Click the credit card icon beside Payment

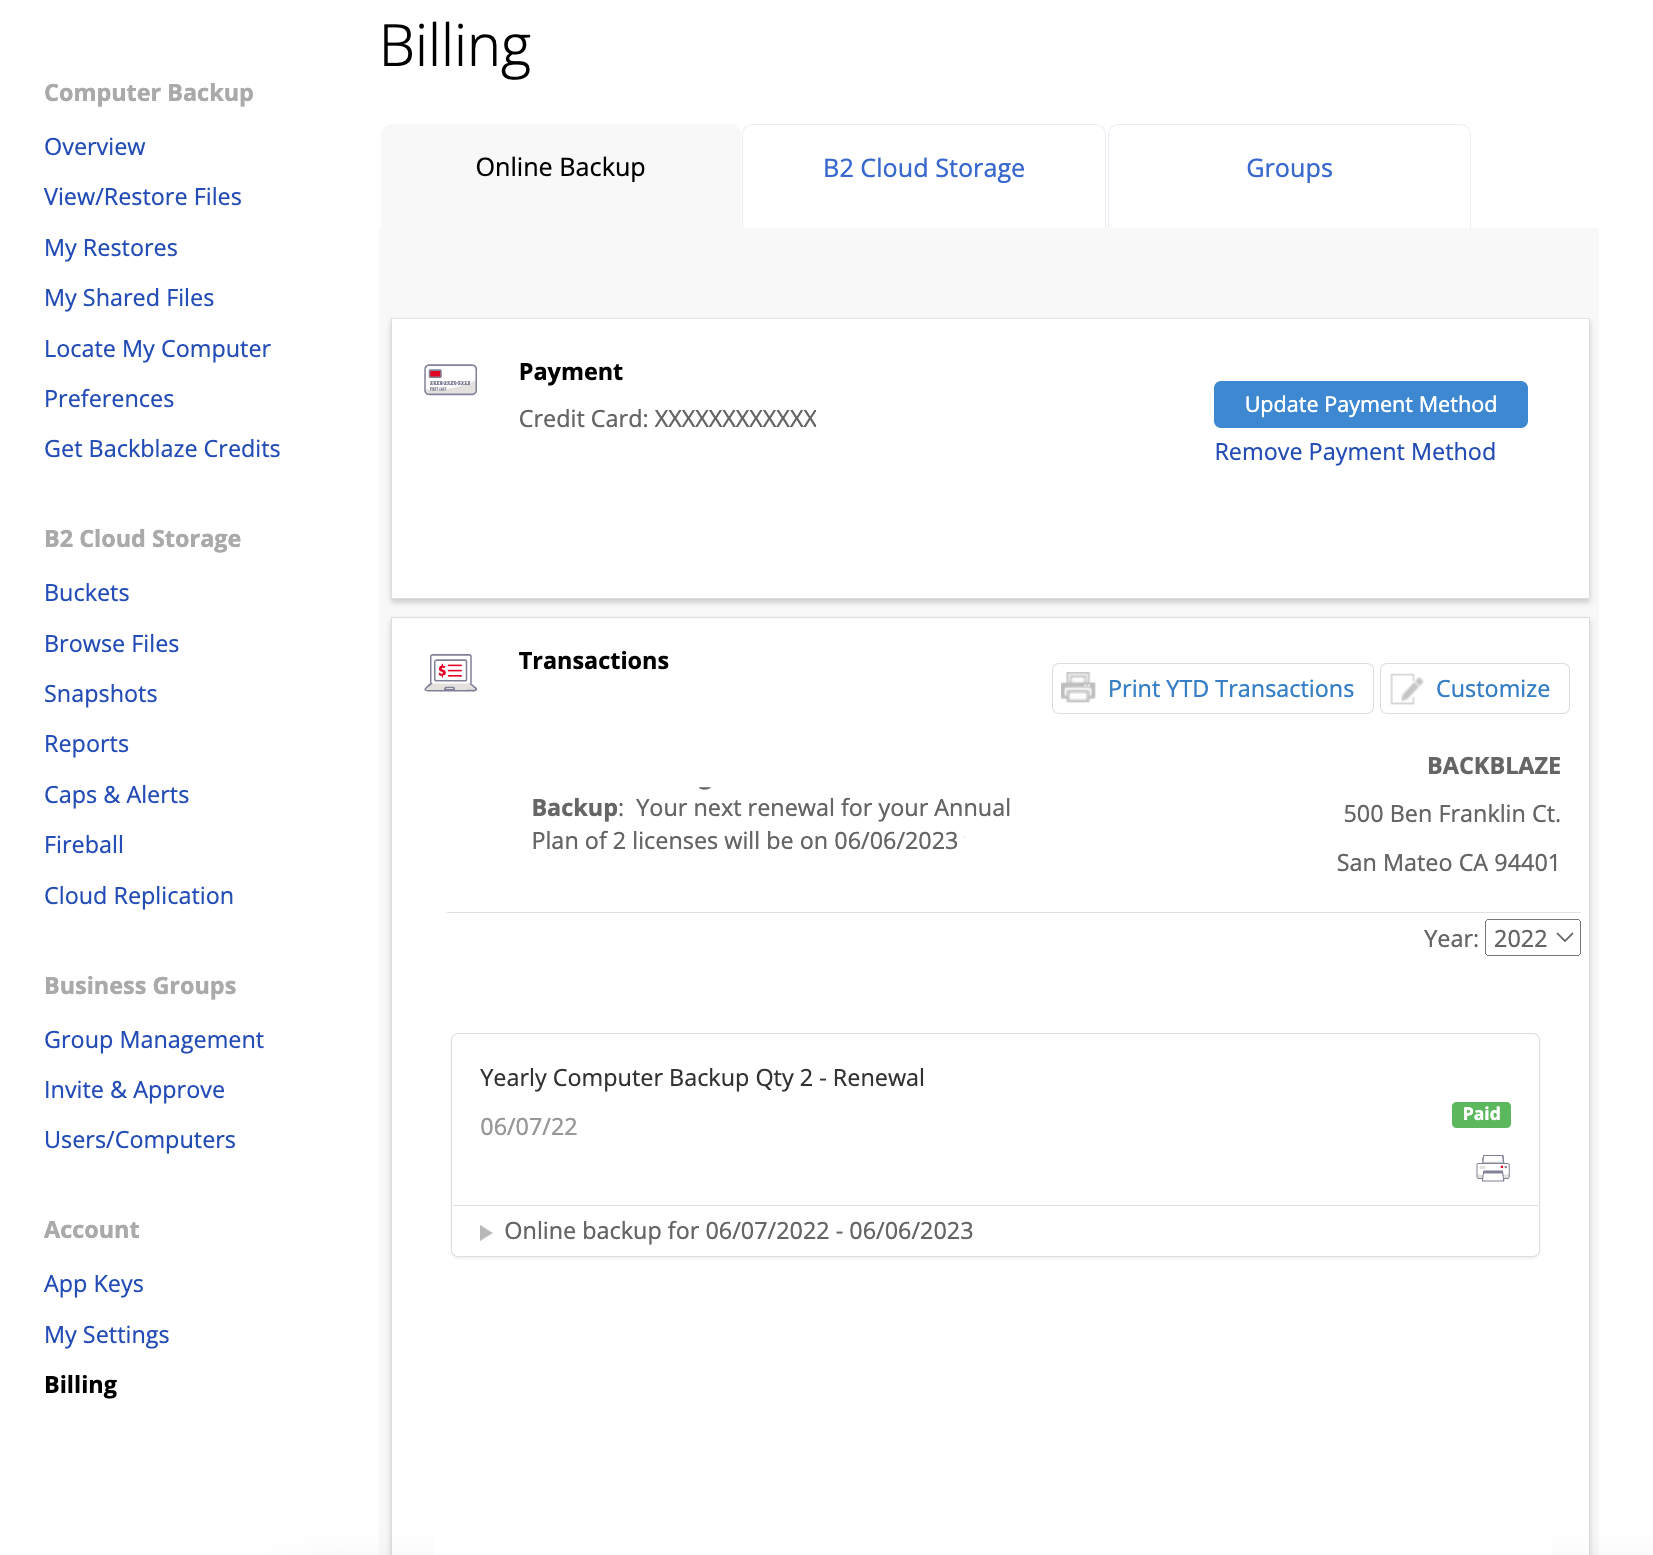(x=450, y=380)
